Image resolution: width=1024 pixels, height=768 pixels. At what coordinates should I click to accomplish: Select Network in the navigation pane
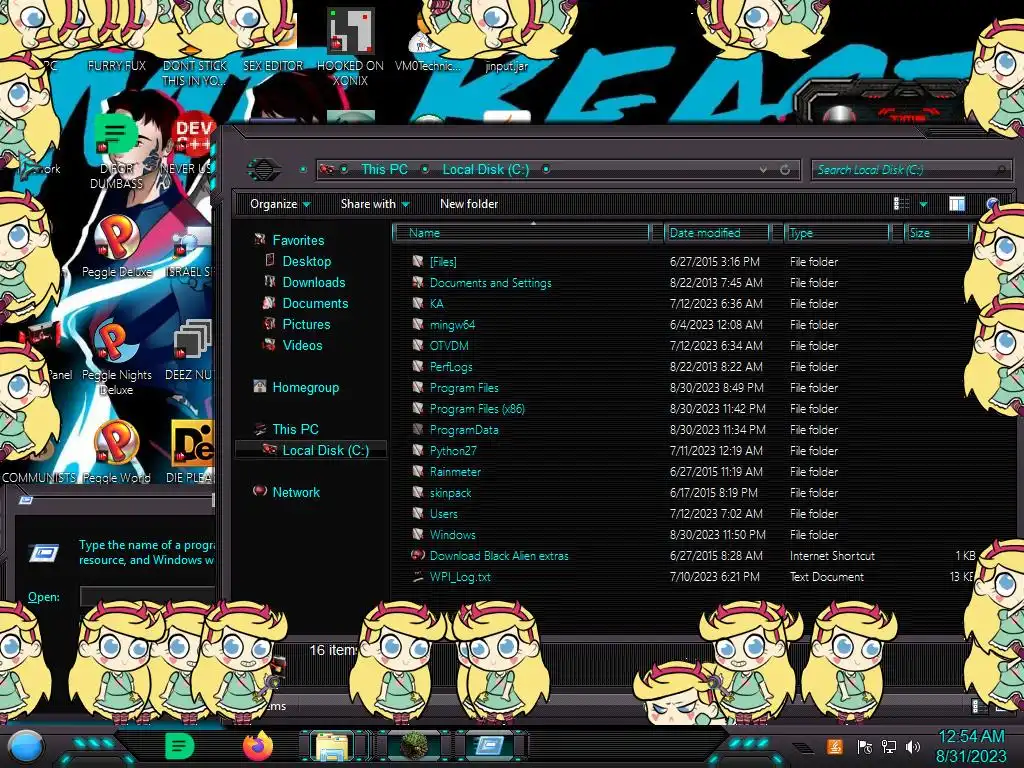click(x=296, y=492)
